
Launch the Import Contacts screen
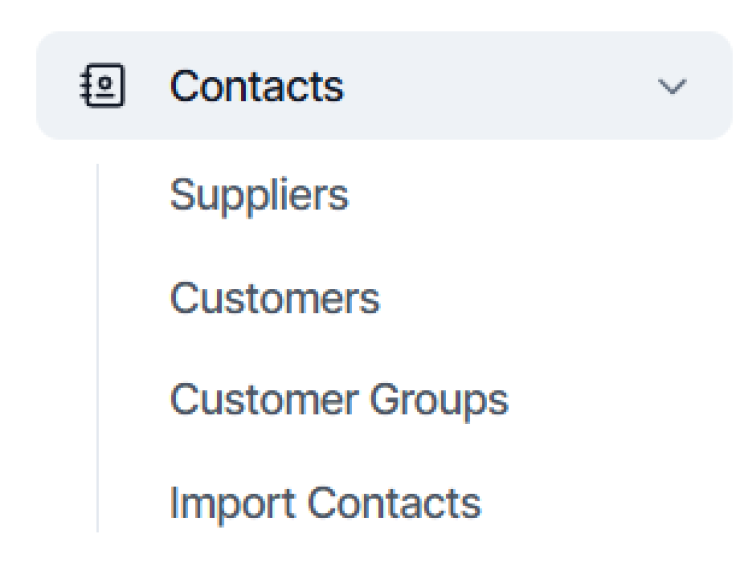325,503
